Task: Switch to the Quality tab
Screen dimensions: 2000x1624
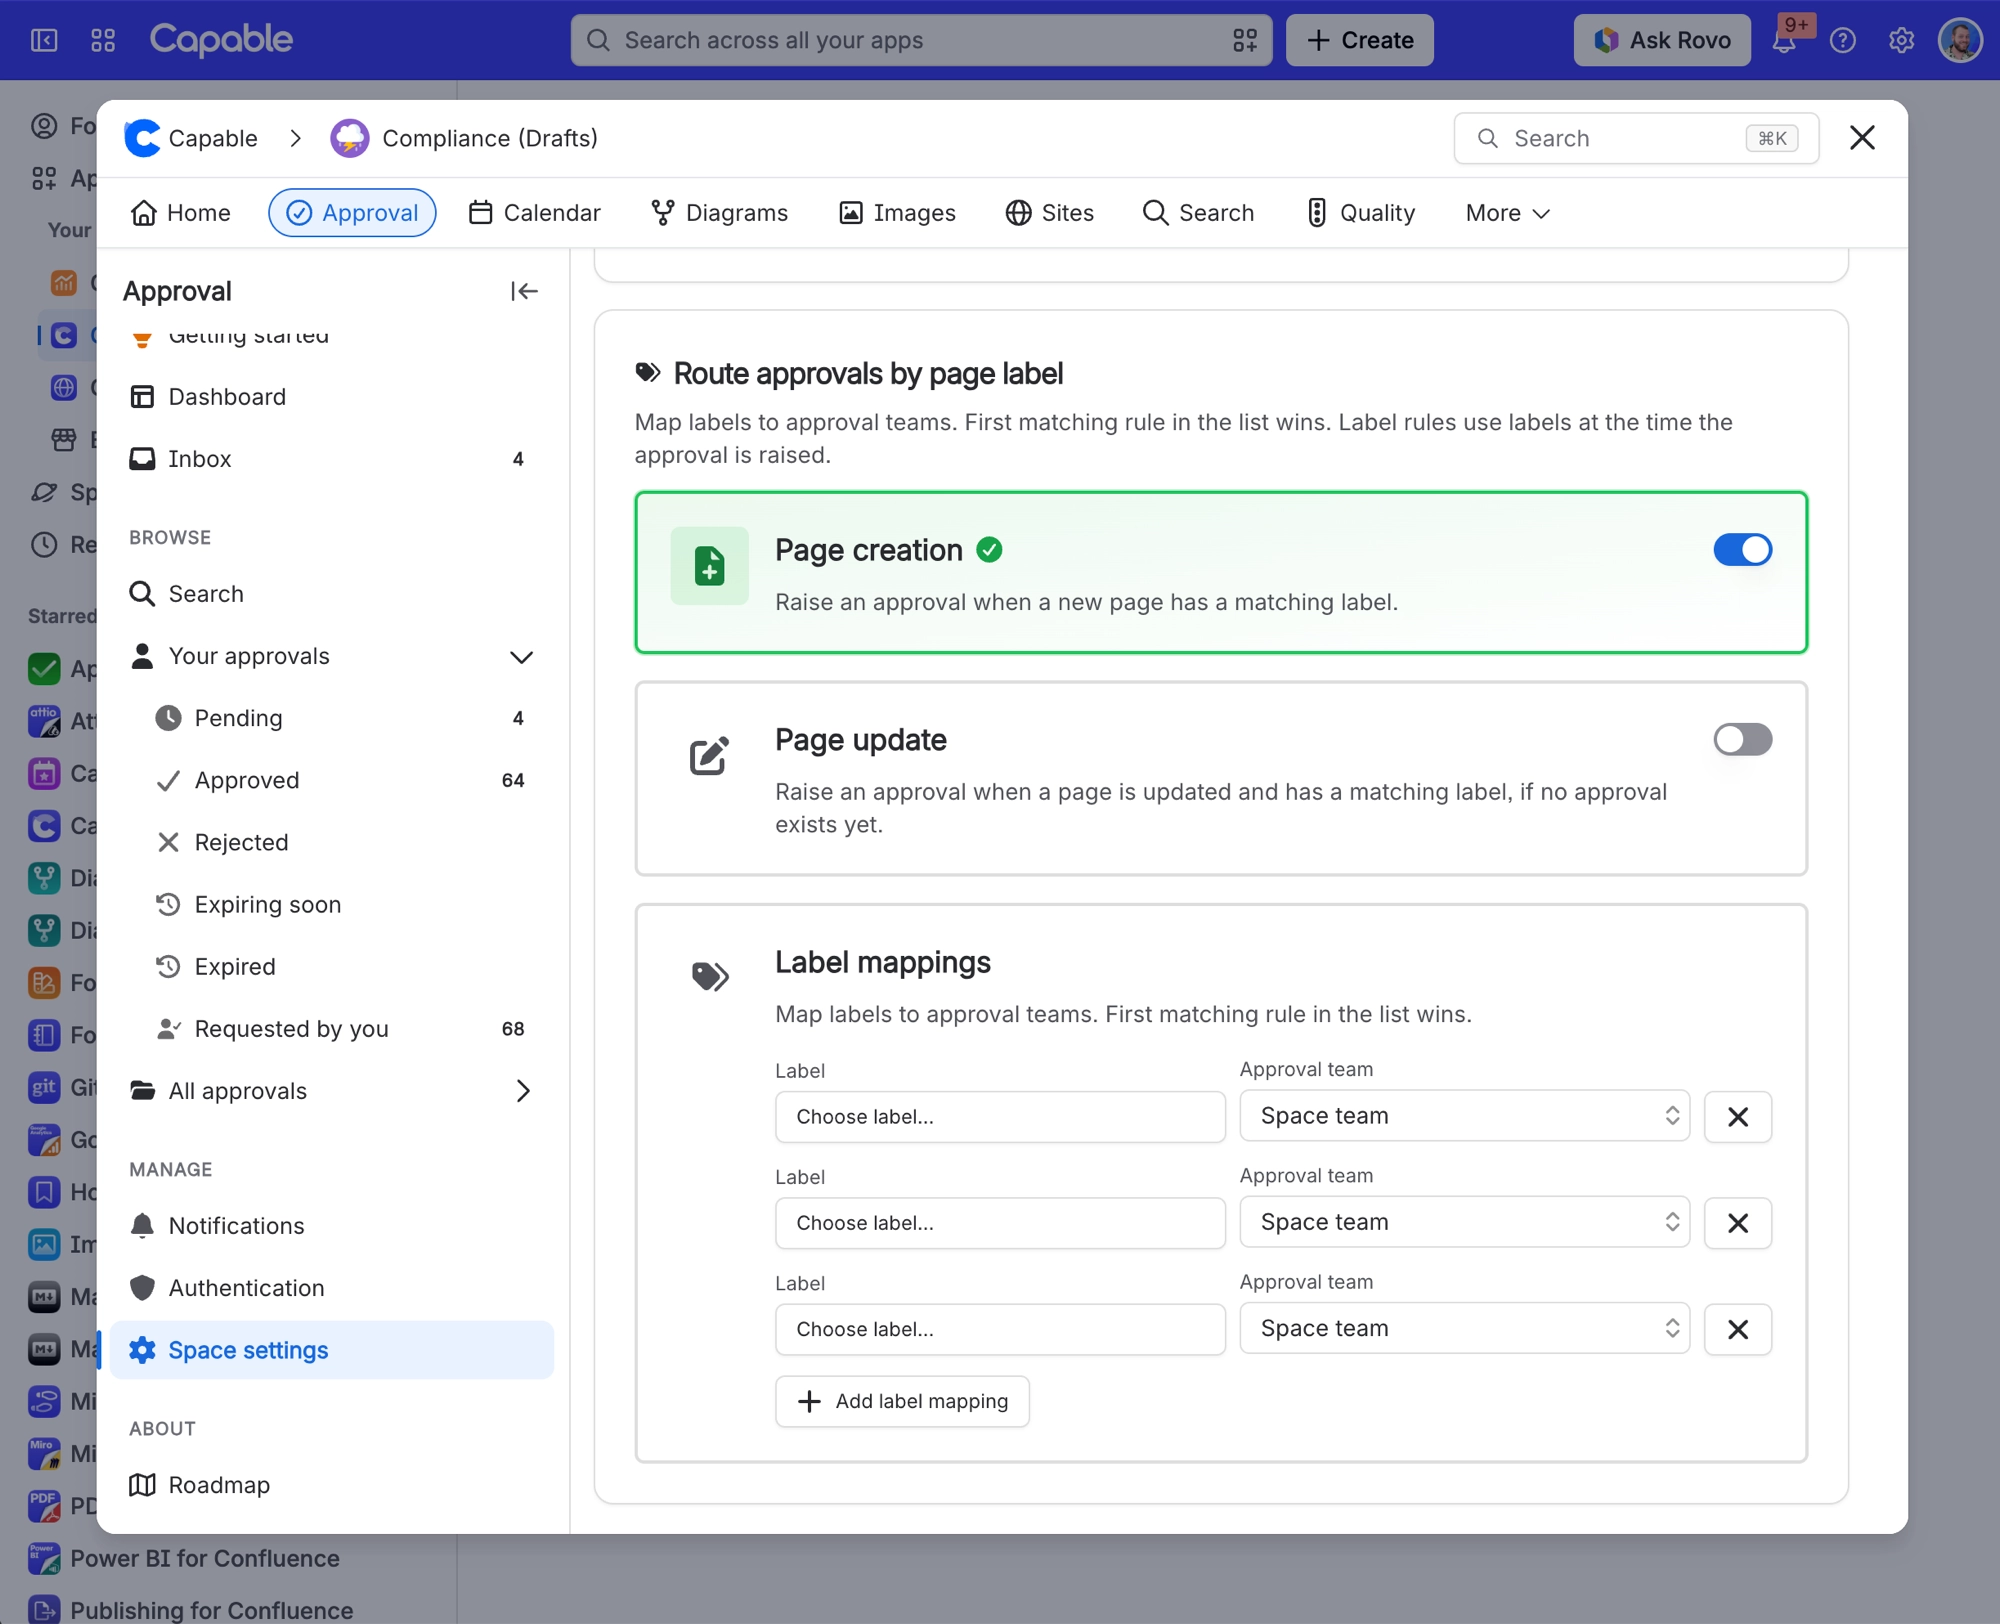Action: (1360, 213)
